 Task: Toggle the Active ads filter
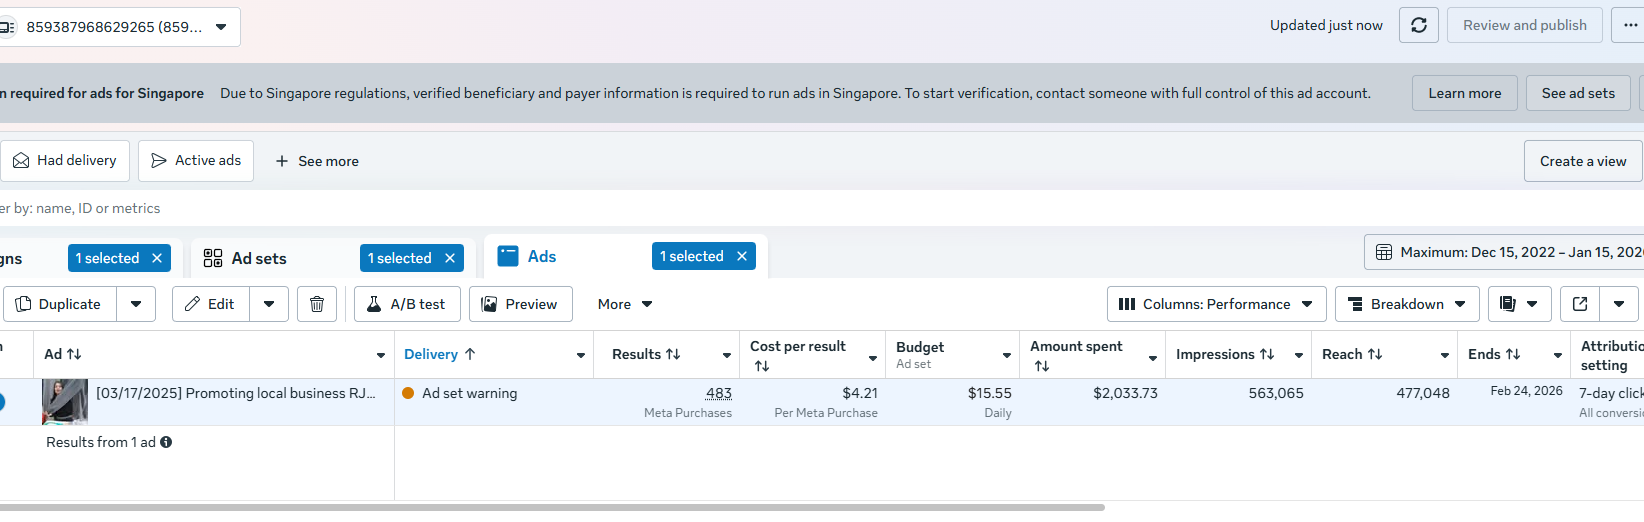click(x=196, y=161)
